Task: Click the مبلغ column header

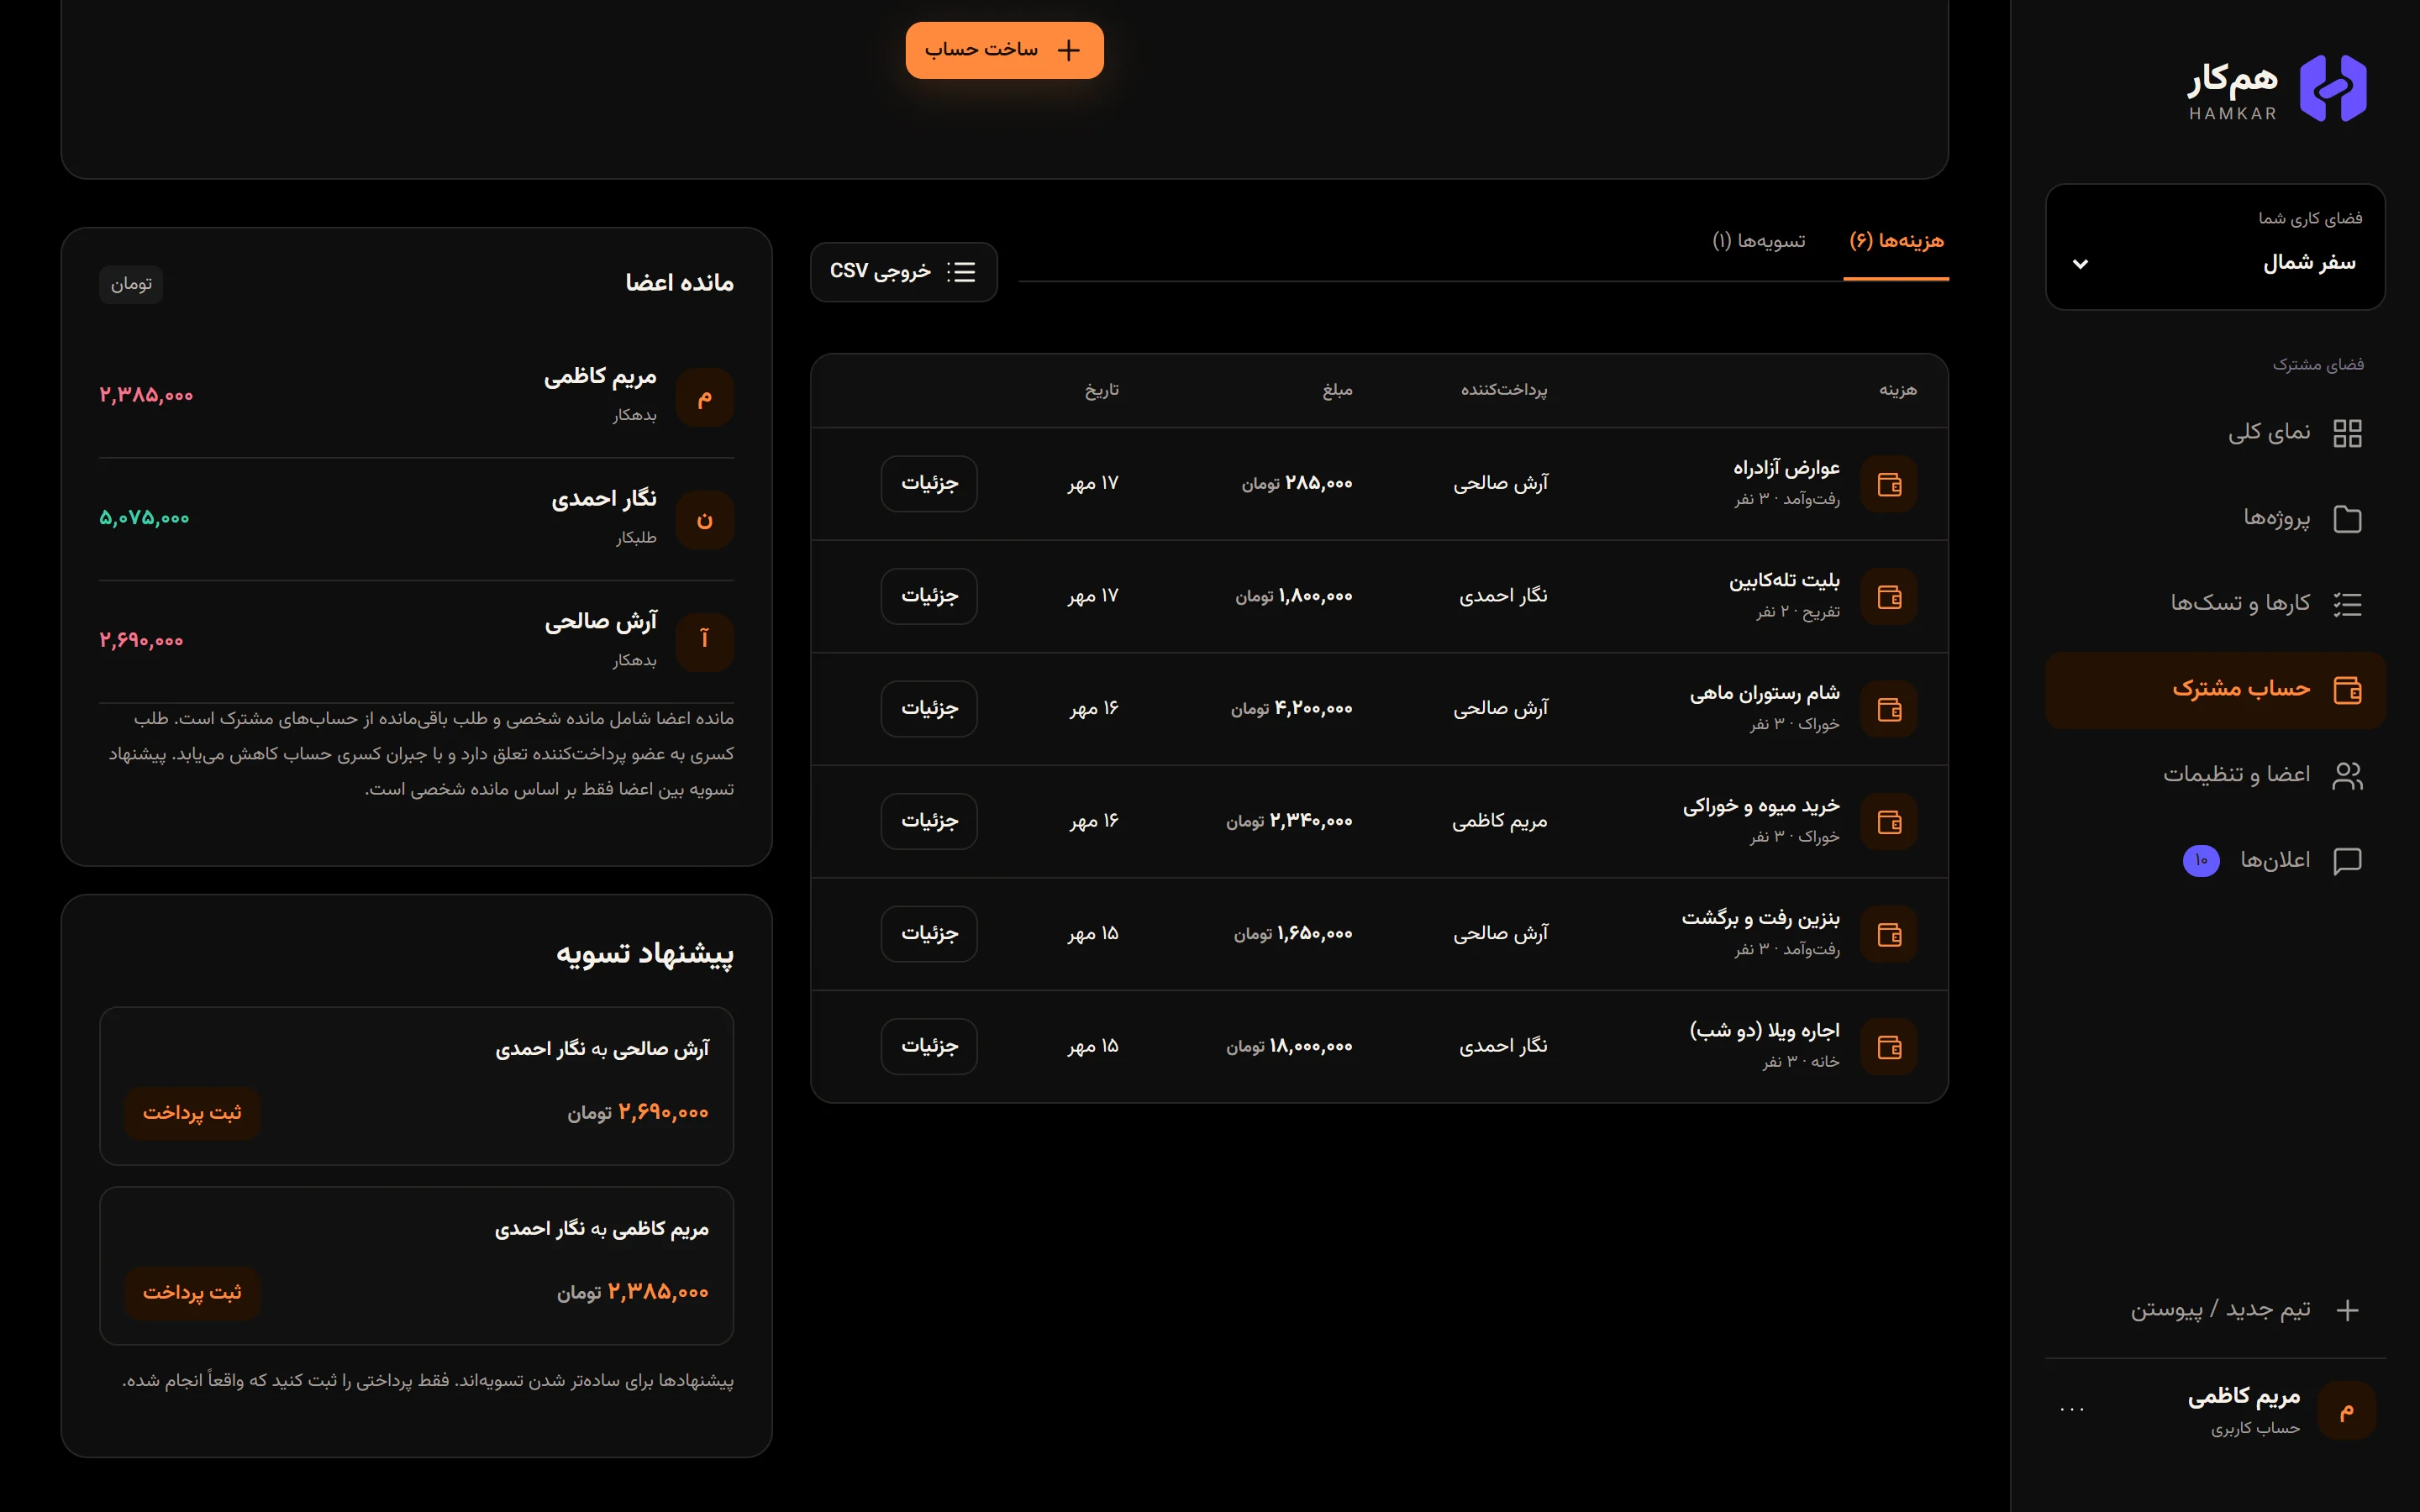Action: (x=1337, y=391)
